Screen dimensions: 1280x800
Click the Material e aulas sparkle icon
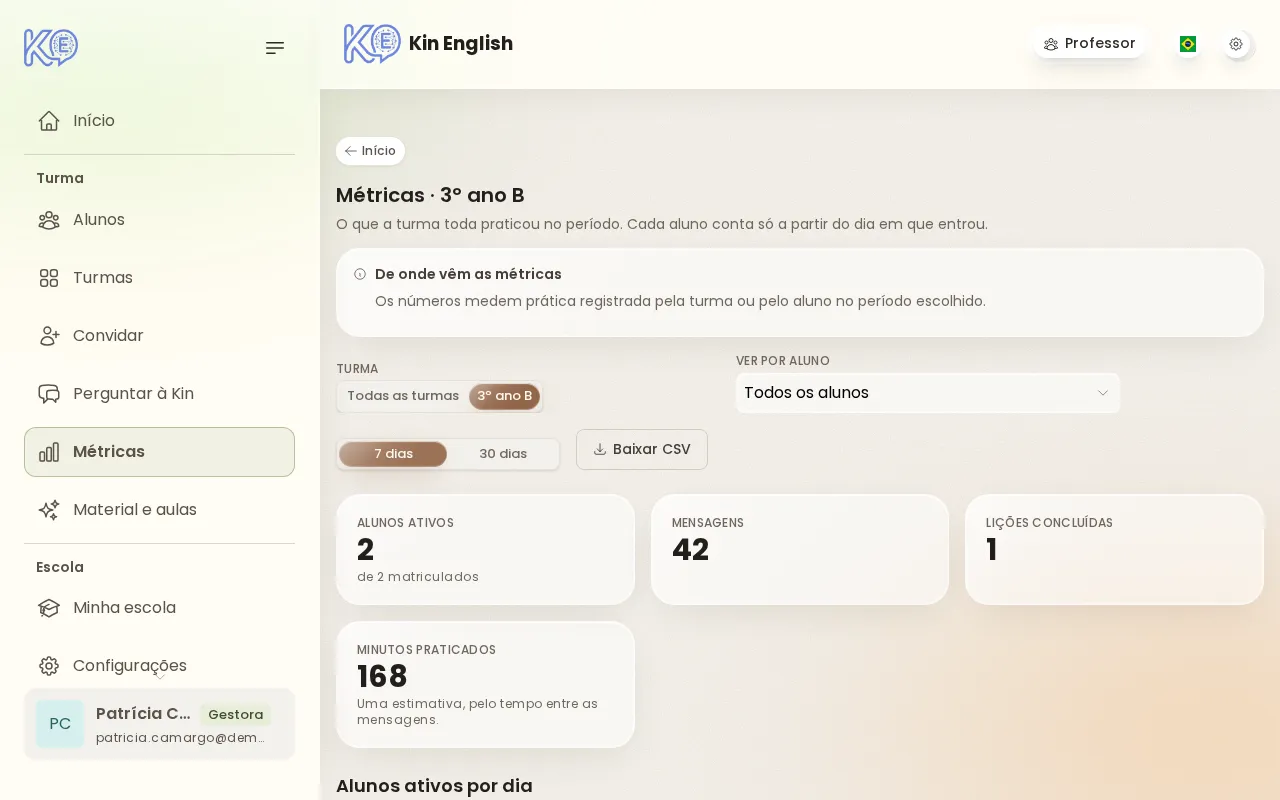click(x=49, y=510)
